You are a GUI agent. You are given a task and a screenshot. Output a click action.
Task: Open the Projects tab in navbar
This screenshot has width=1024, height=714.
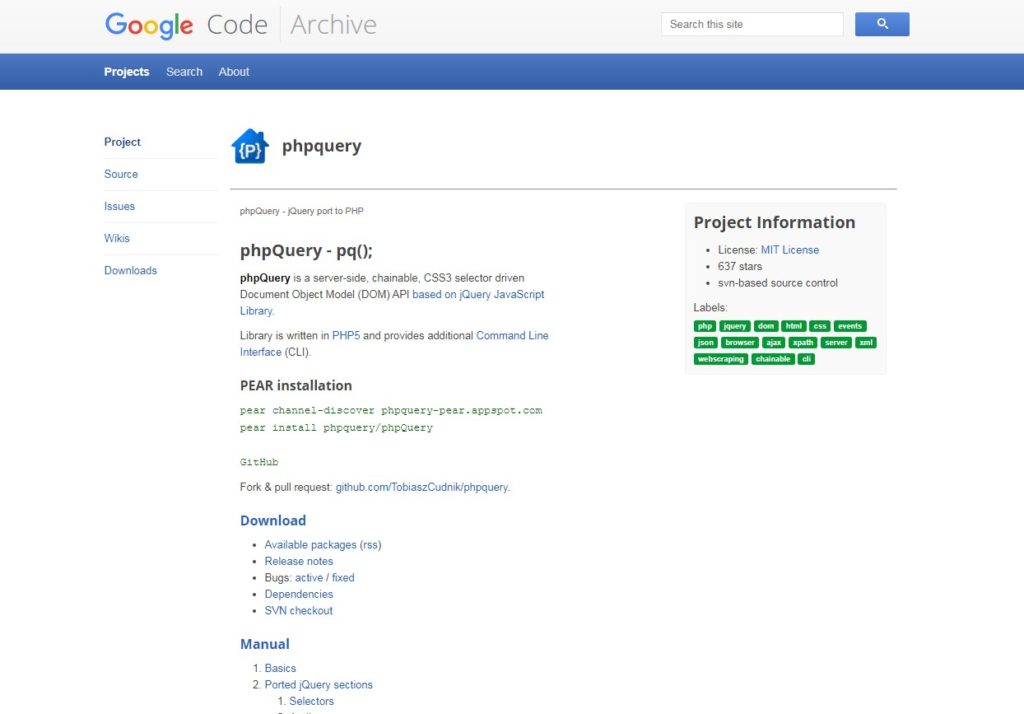[x=126, y=72]
